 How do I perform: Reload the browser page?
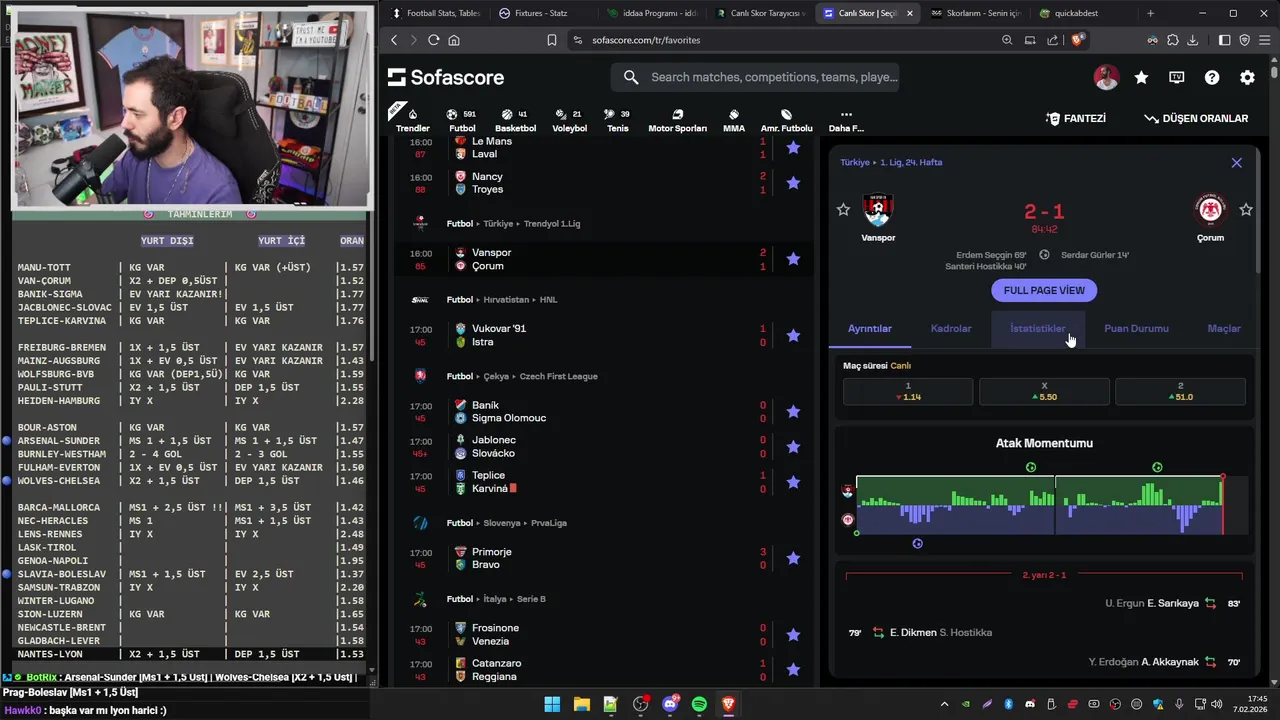click(433, 40)
